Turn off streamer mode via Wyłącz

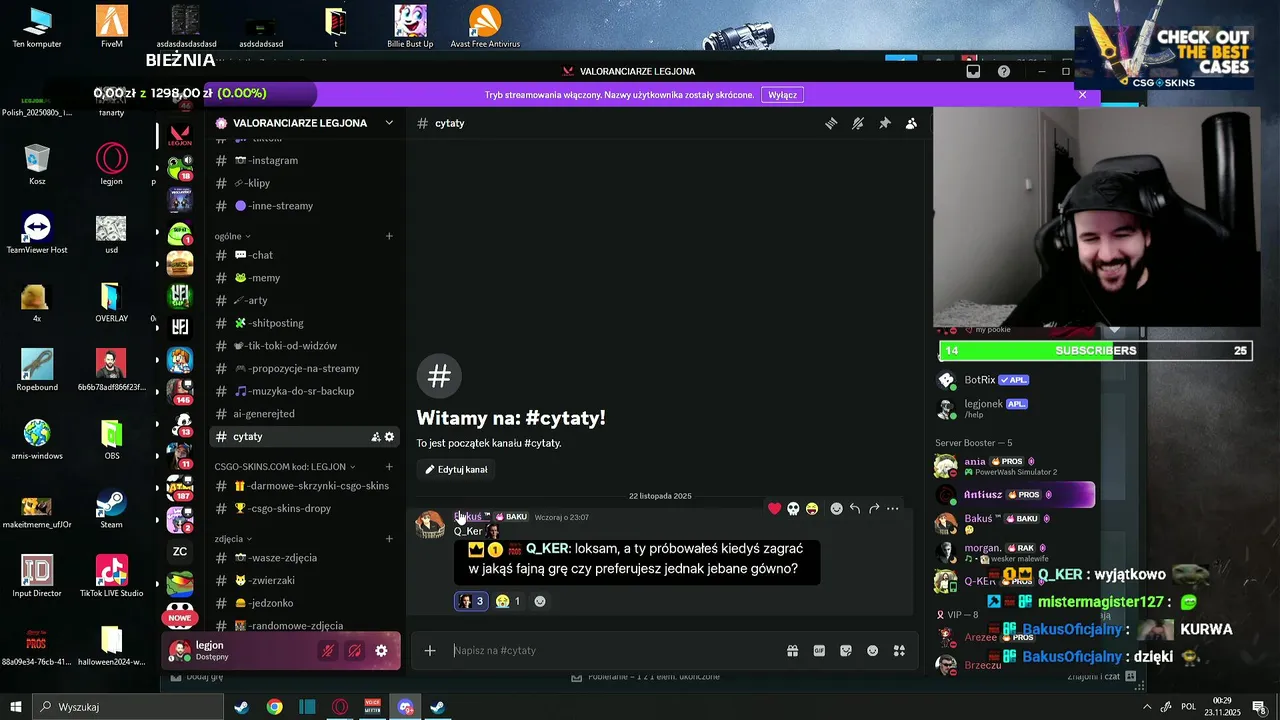(782, 95)
